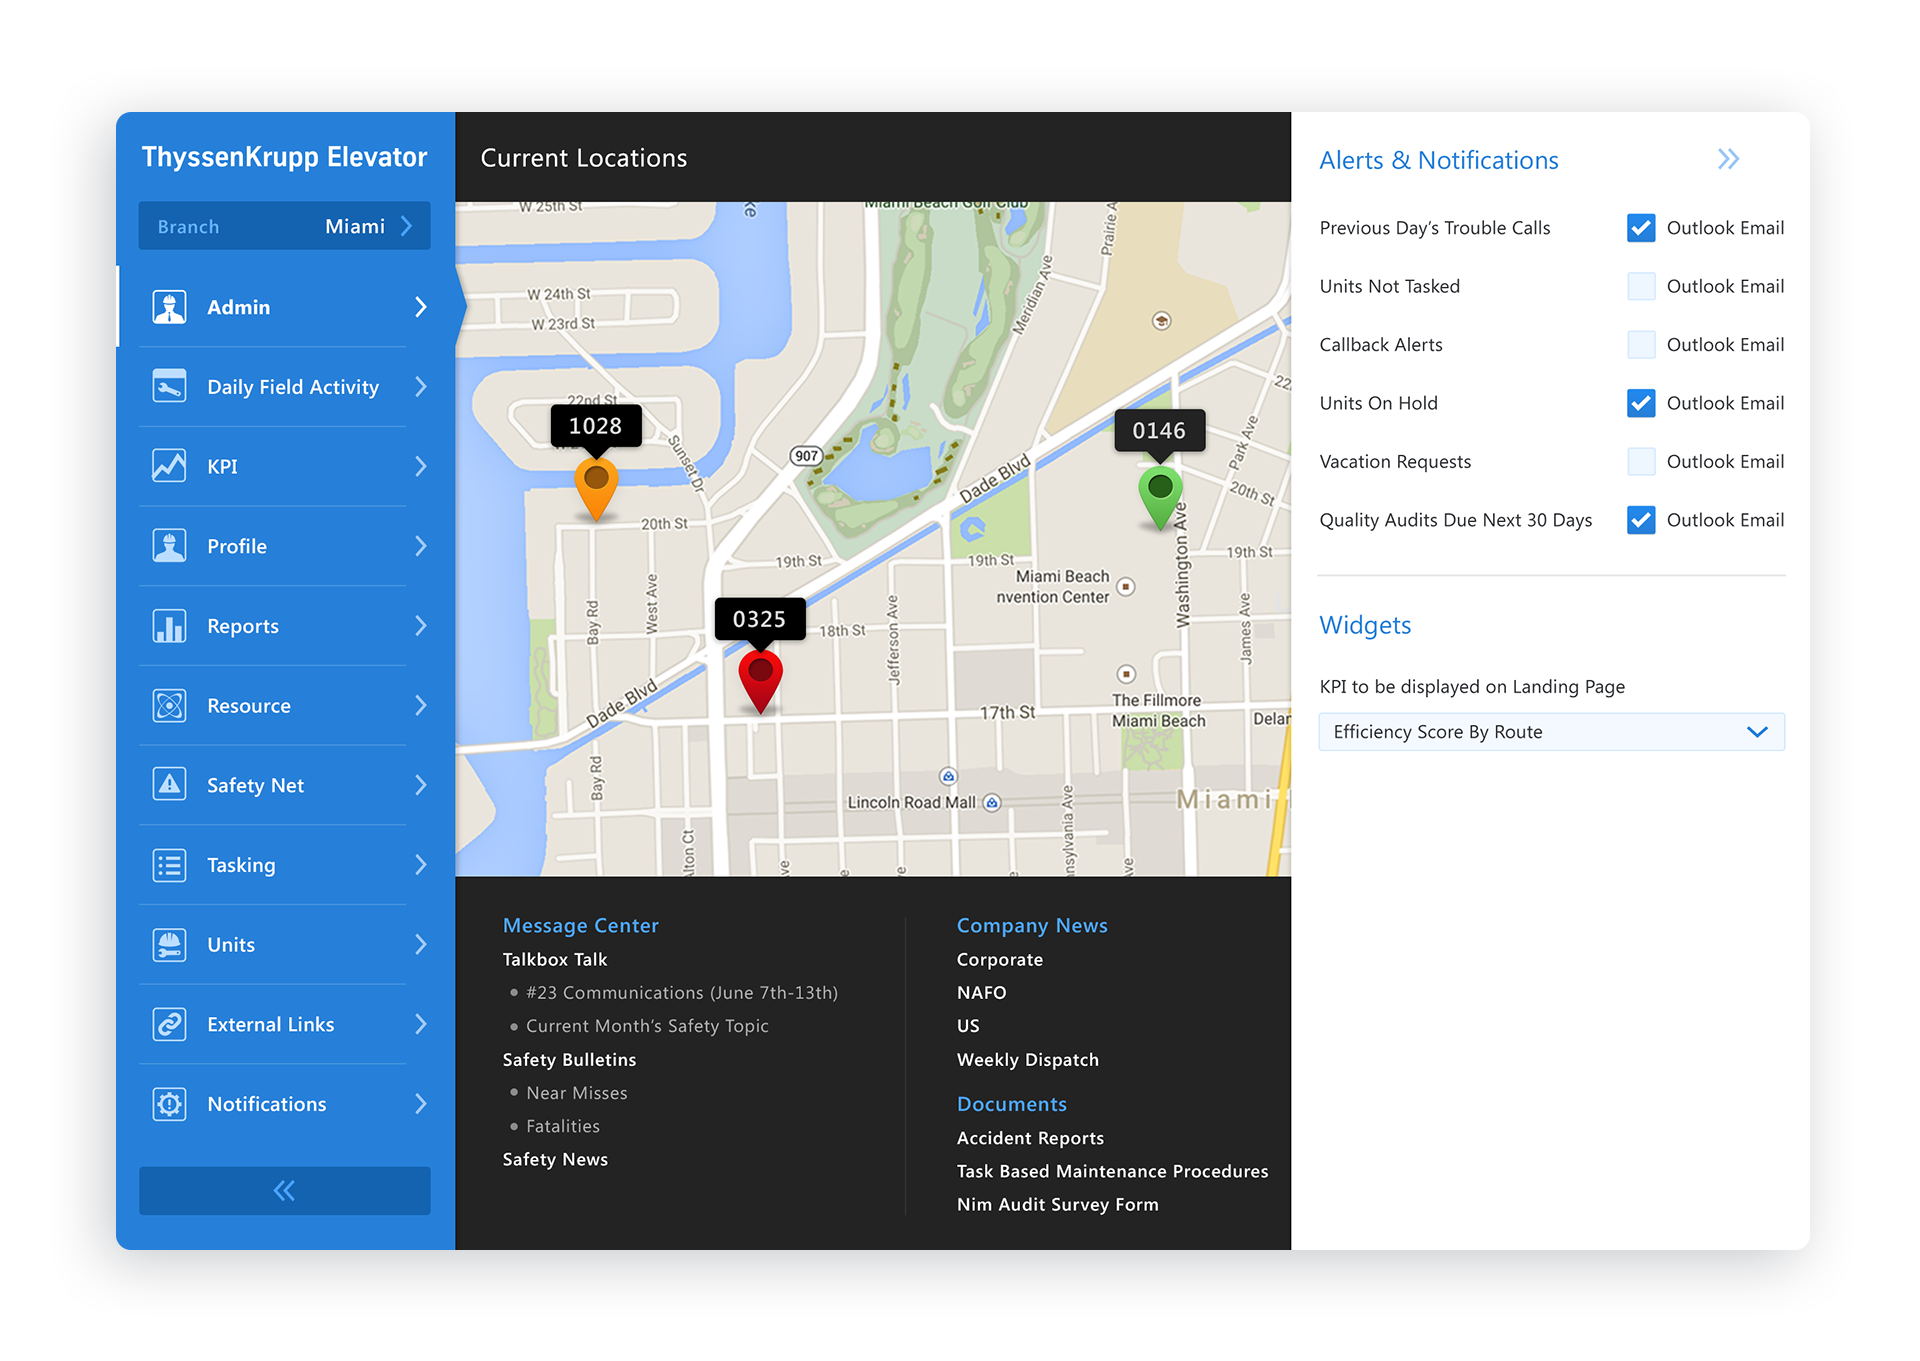Open the Units menu item
The height and width of the screenshot is (1361, 1920).
coord(285,944)
